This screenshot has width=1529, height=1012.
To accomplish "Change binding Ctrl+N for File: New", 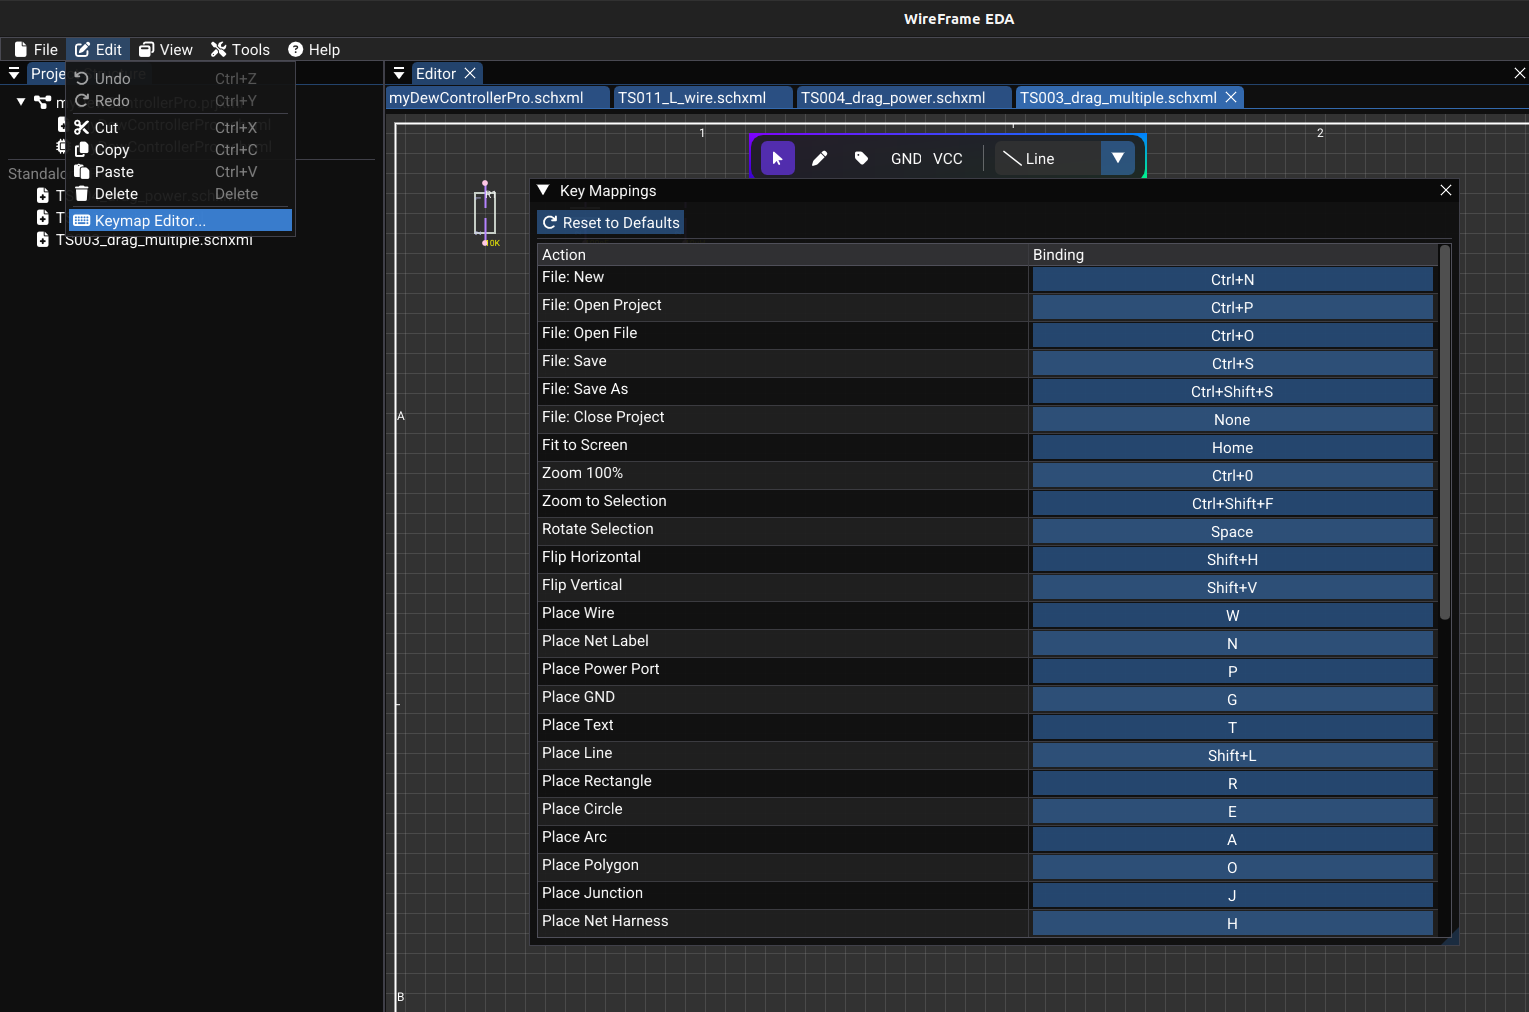I will click(1232, 280).
